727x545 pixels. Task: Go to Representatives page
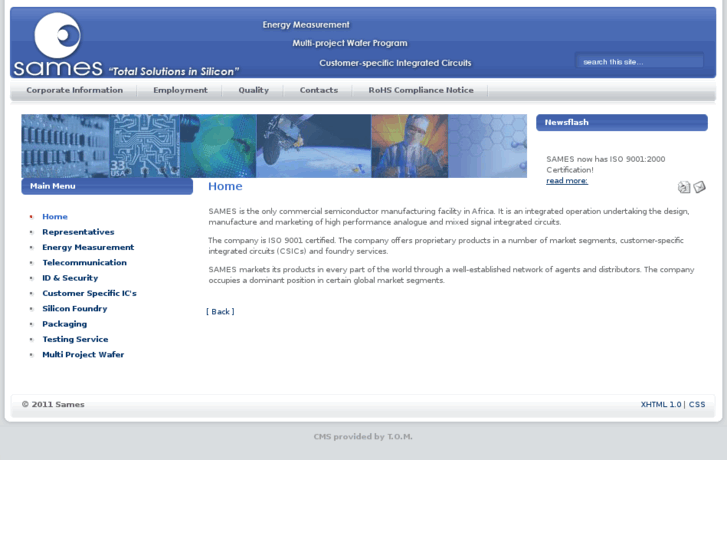click(x=78, y=232)
